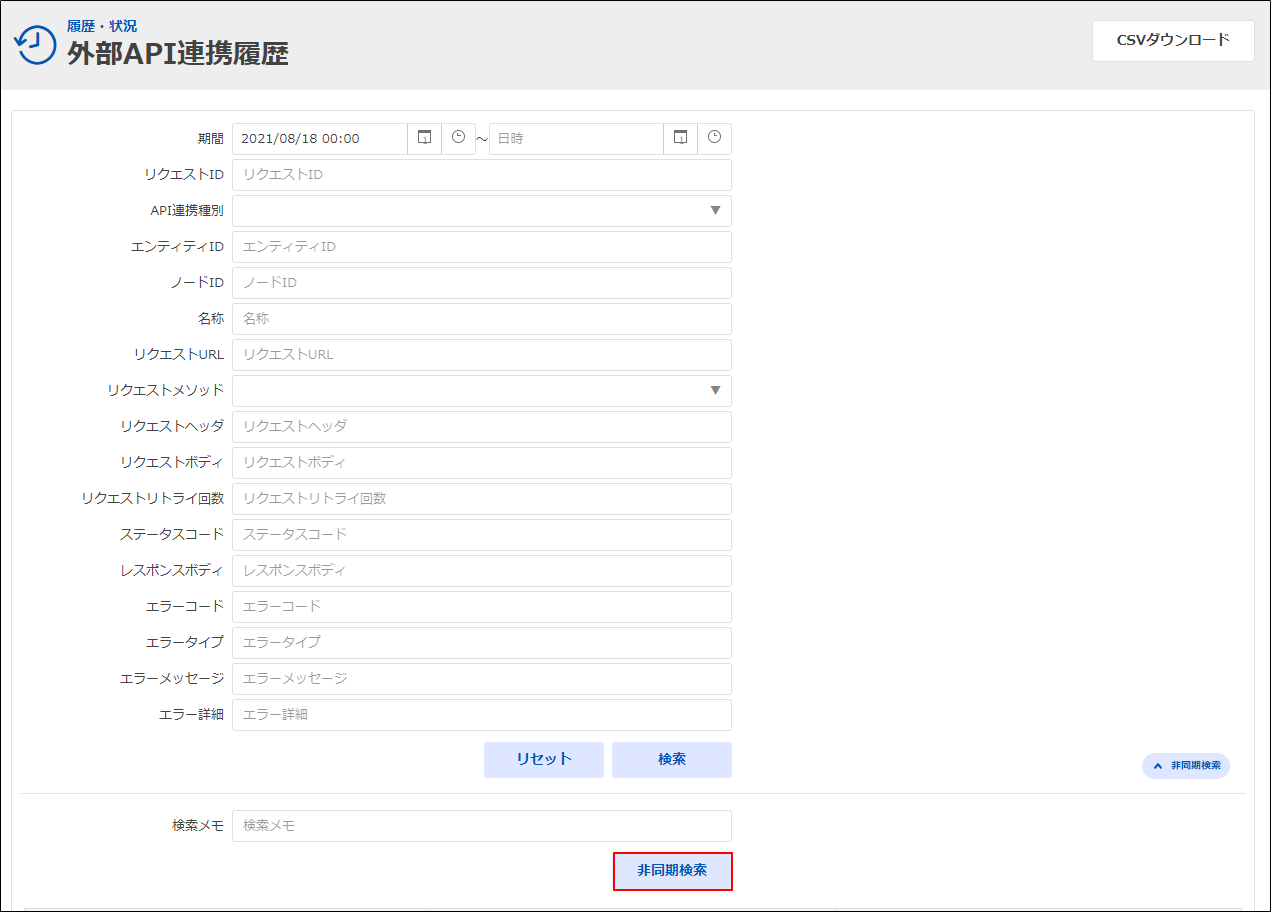The width and height of the screenshot is (1271, 912).
Task: Focus the 検索メモ input field
Action: tap(482, 826)
